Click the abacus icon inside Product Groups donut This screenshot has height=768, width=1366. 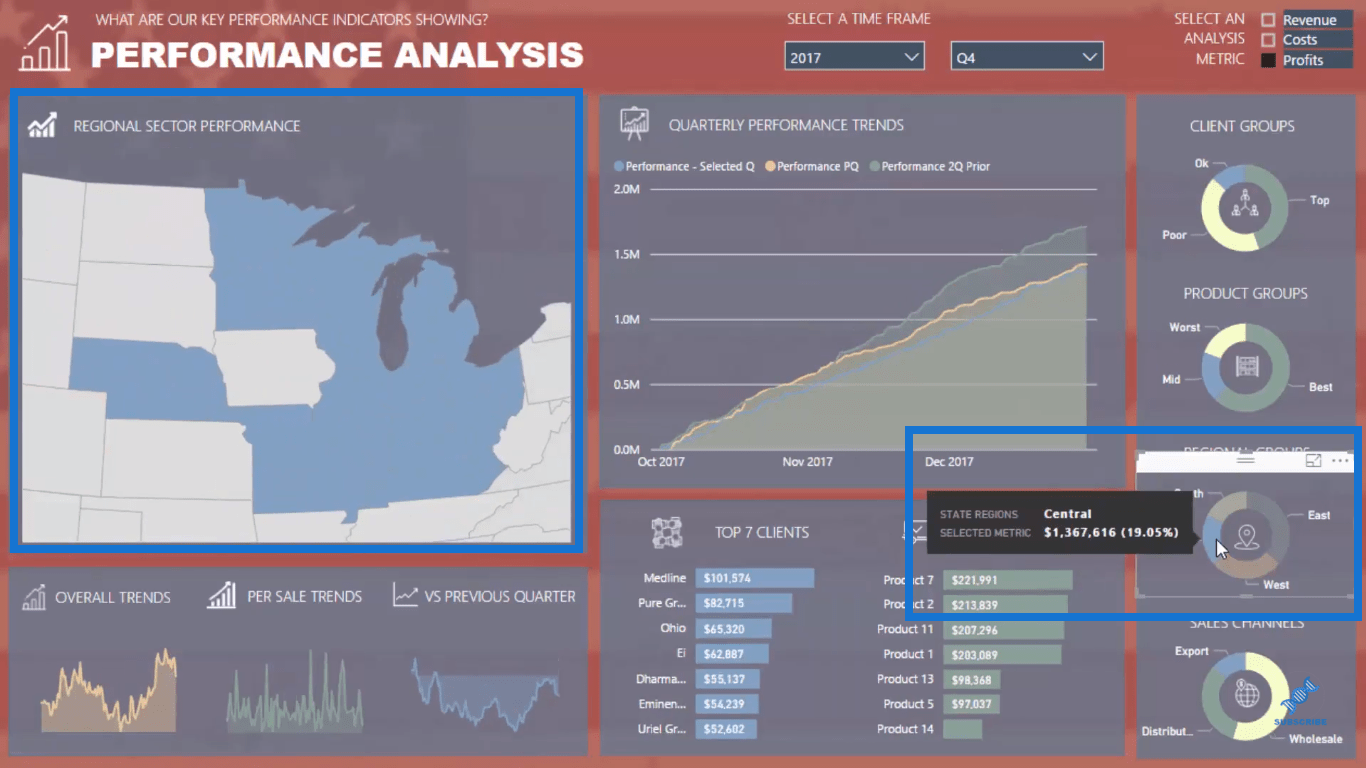click(x=1246, y=367)
